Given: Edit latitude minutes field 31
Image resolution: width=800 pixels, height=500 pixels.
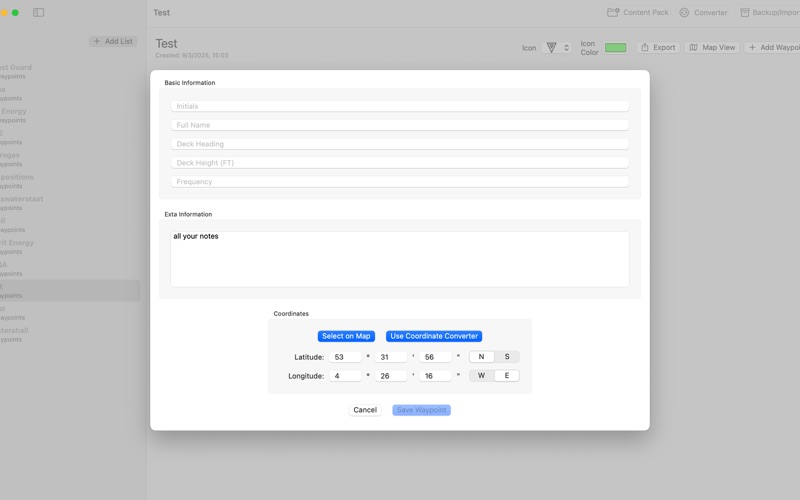Looking at the screenshot, I should click(391, 357).
